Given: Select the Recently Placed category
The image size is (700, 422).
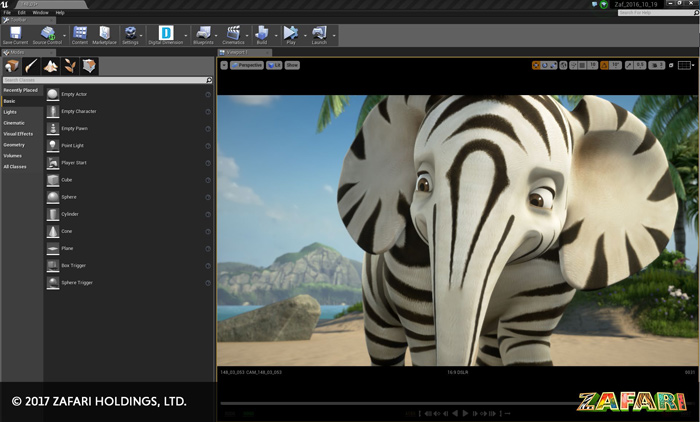Looking at the screenshot, I should (x=21, y=90).
